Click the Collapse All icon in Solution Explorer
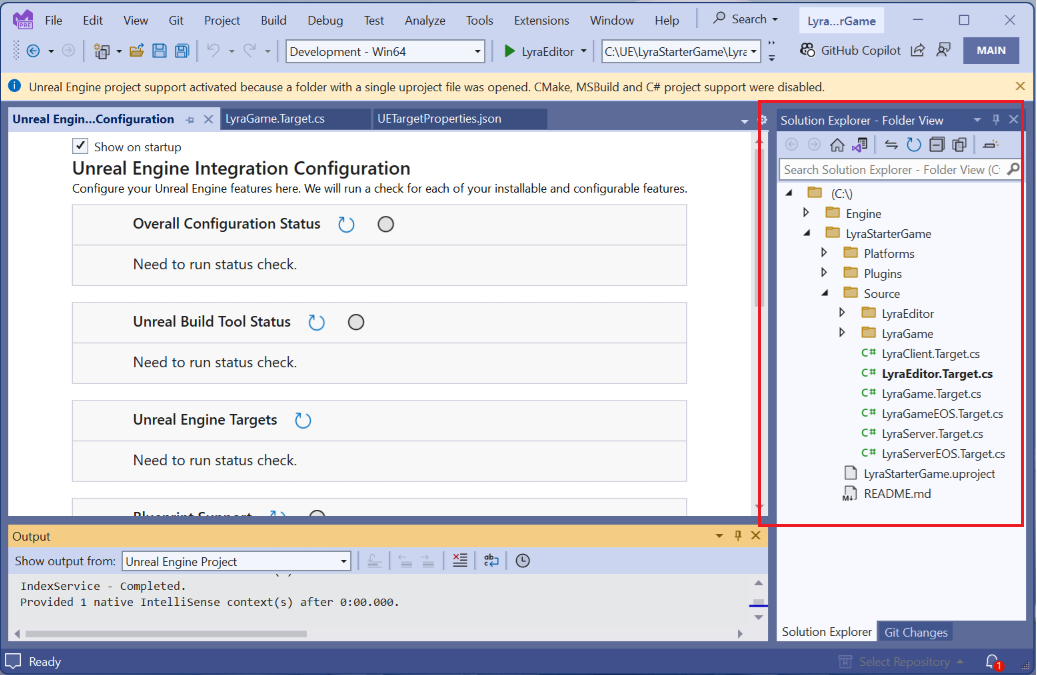Viewport: 1037px width, 675px height. pos(936,145)
